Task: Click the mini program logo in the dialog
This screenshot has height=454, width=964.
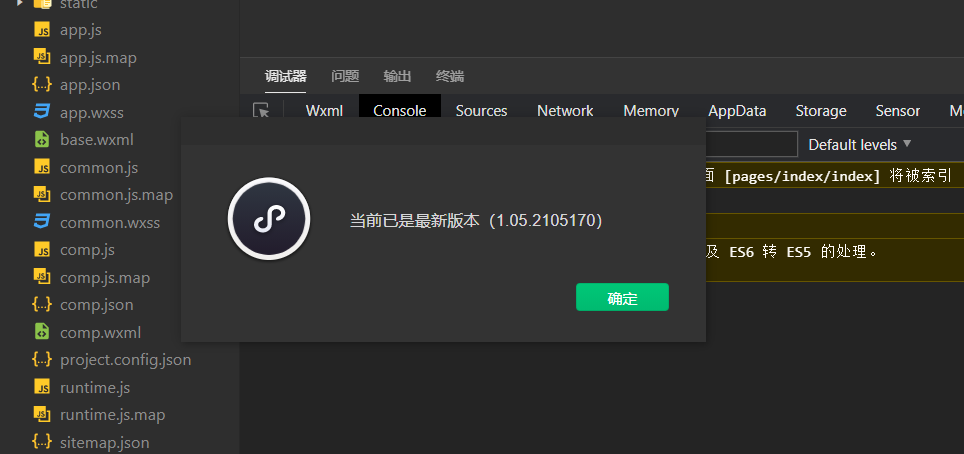Action: [x=269, y=219]
